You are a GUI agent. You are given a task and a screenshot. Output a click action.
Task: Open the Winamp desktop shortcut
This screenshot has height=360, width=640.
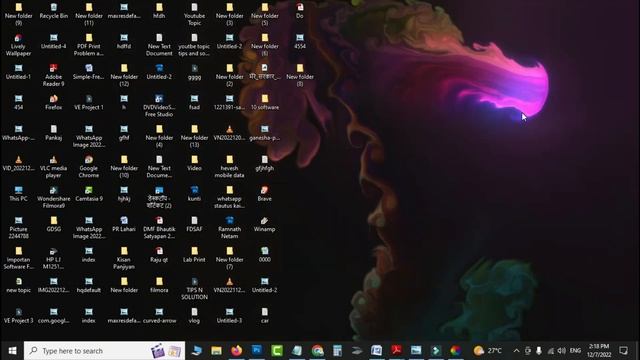coord(264,224)
